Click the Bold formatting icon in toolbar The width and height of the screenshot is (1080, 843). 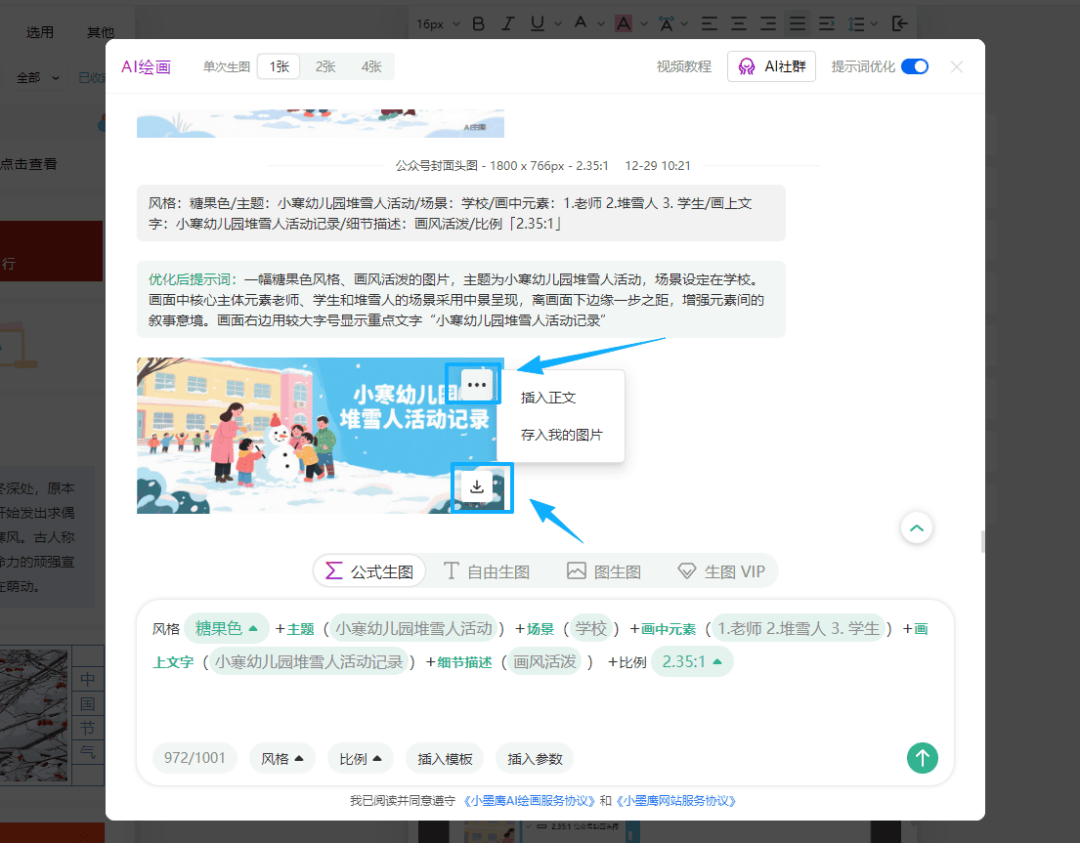478,23
